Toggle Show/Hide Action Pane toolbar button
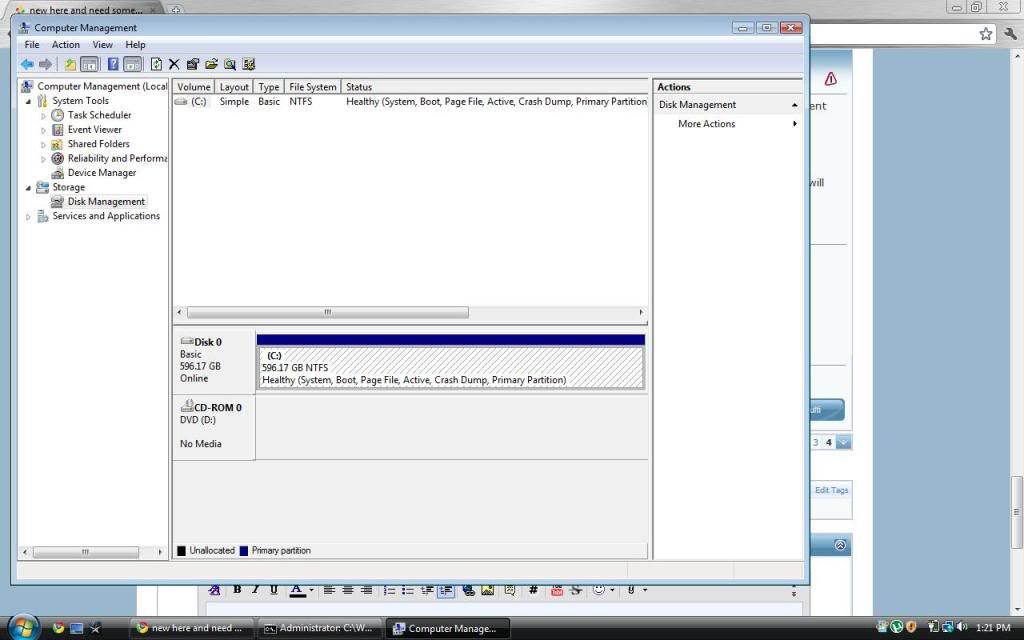The height and width of the screenshot is (640, 1024). tap(133, 64)
